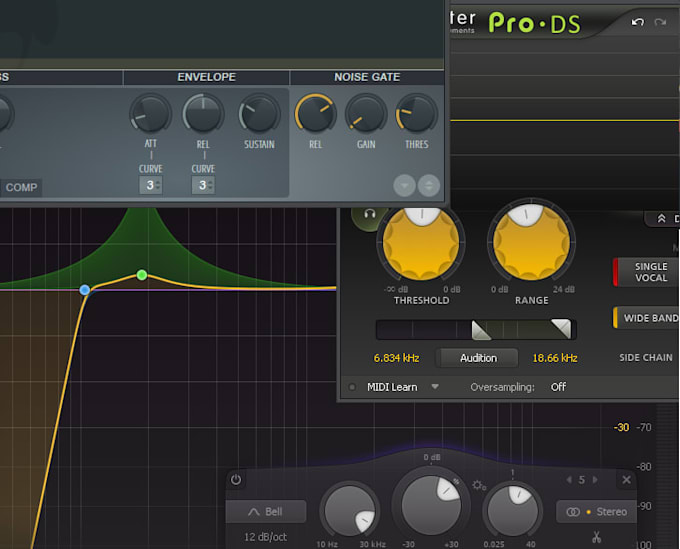The width and height of the screenshot is (680, 549).
Task: Open the 12 dB/oct slope selector
Action: coord(265,537)
